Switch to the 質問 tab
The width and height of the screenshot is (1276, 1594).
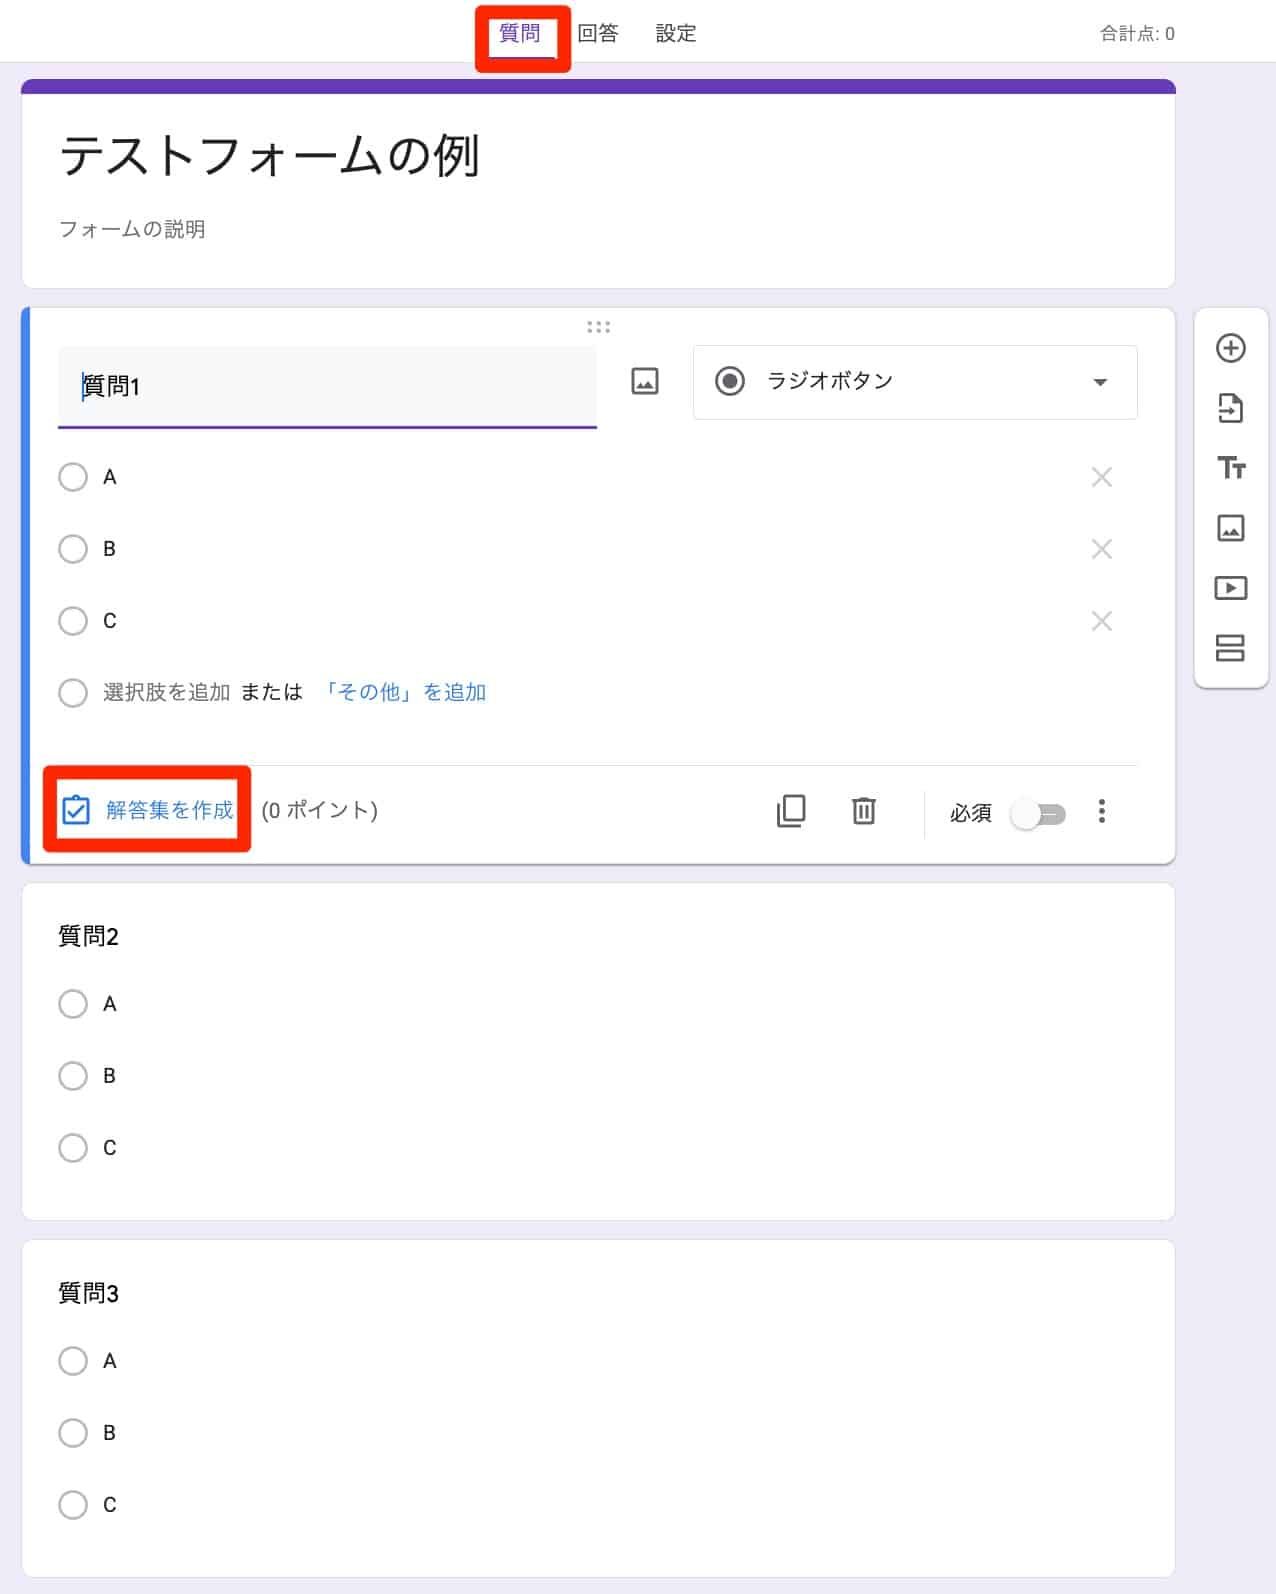coord(520,33)
